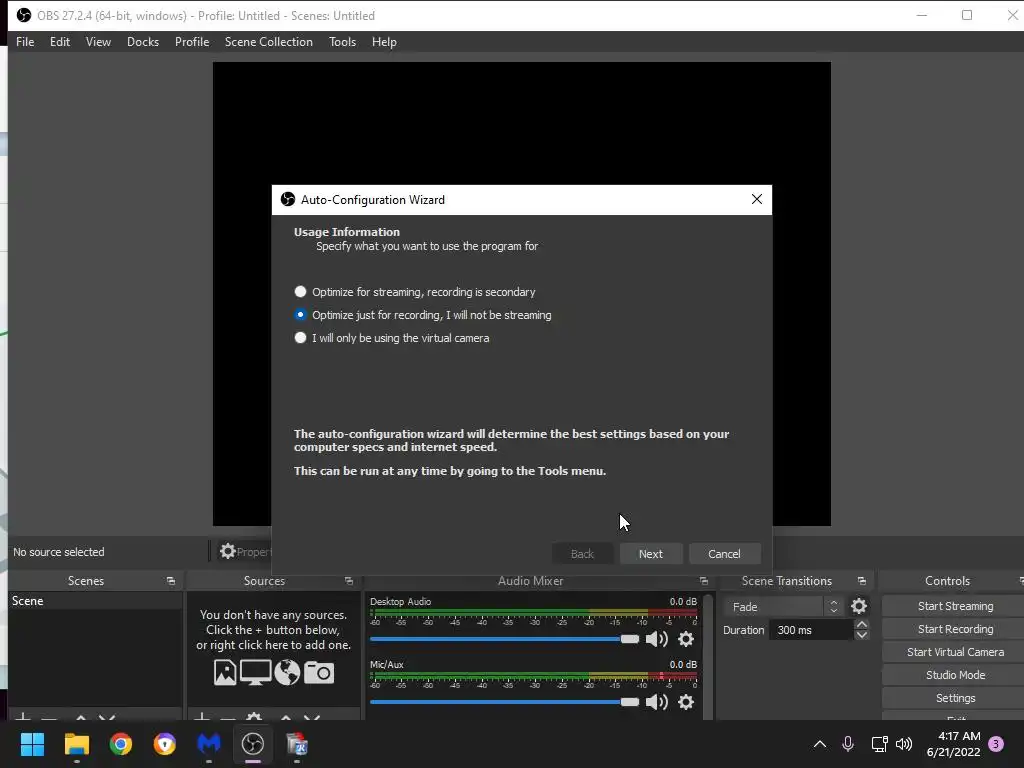
Task: Open the Docks menu
Action: click(142, 42)
